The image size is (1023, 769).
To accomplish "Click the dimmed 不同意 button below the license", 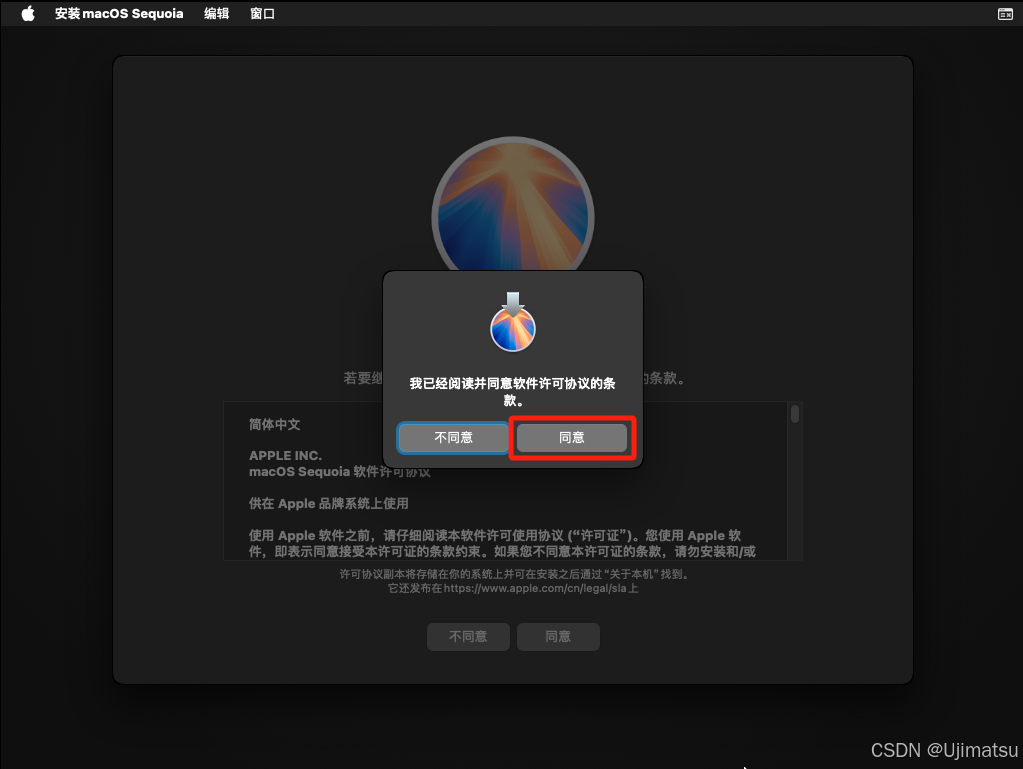I will point(468,637).
